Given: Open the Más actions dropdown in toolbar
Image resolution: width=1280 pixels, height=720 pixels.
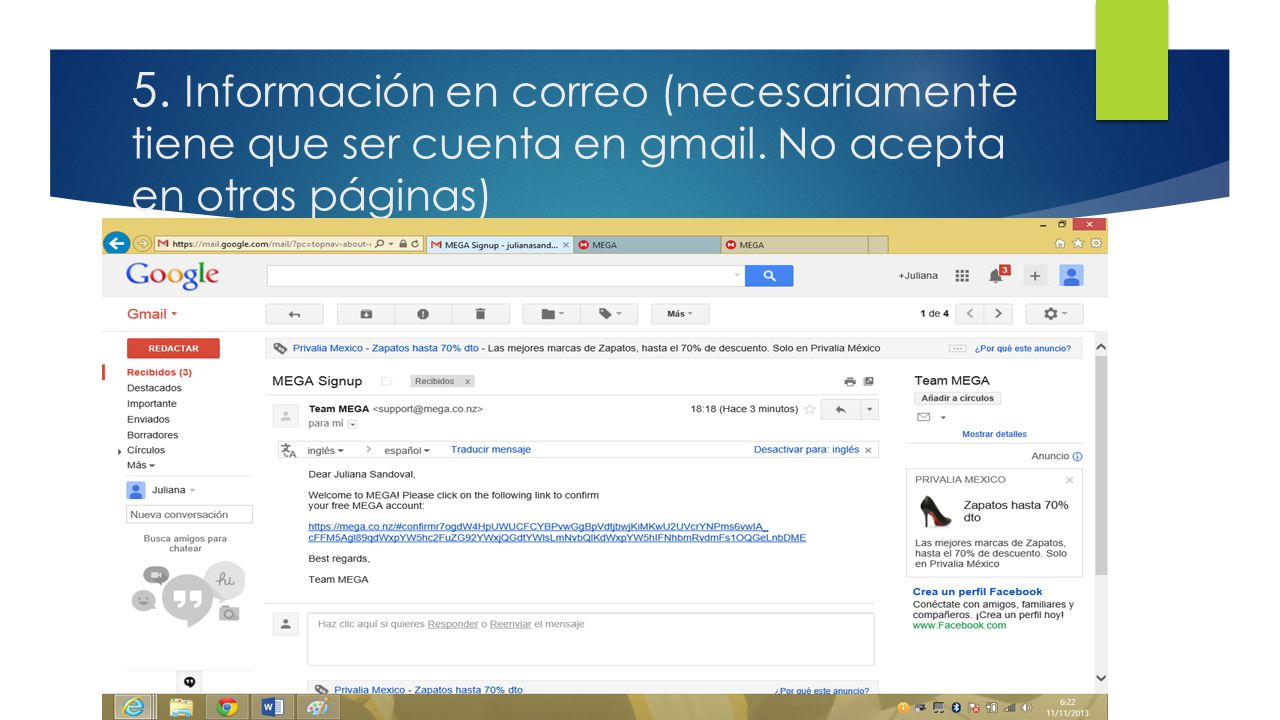Looking at the screenshot, I should (680, 314).
